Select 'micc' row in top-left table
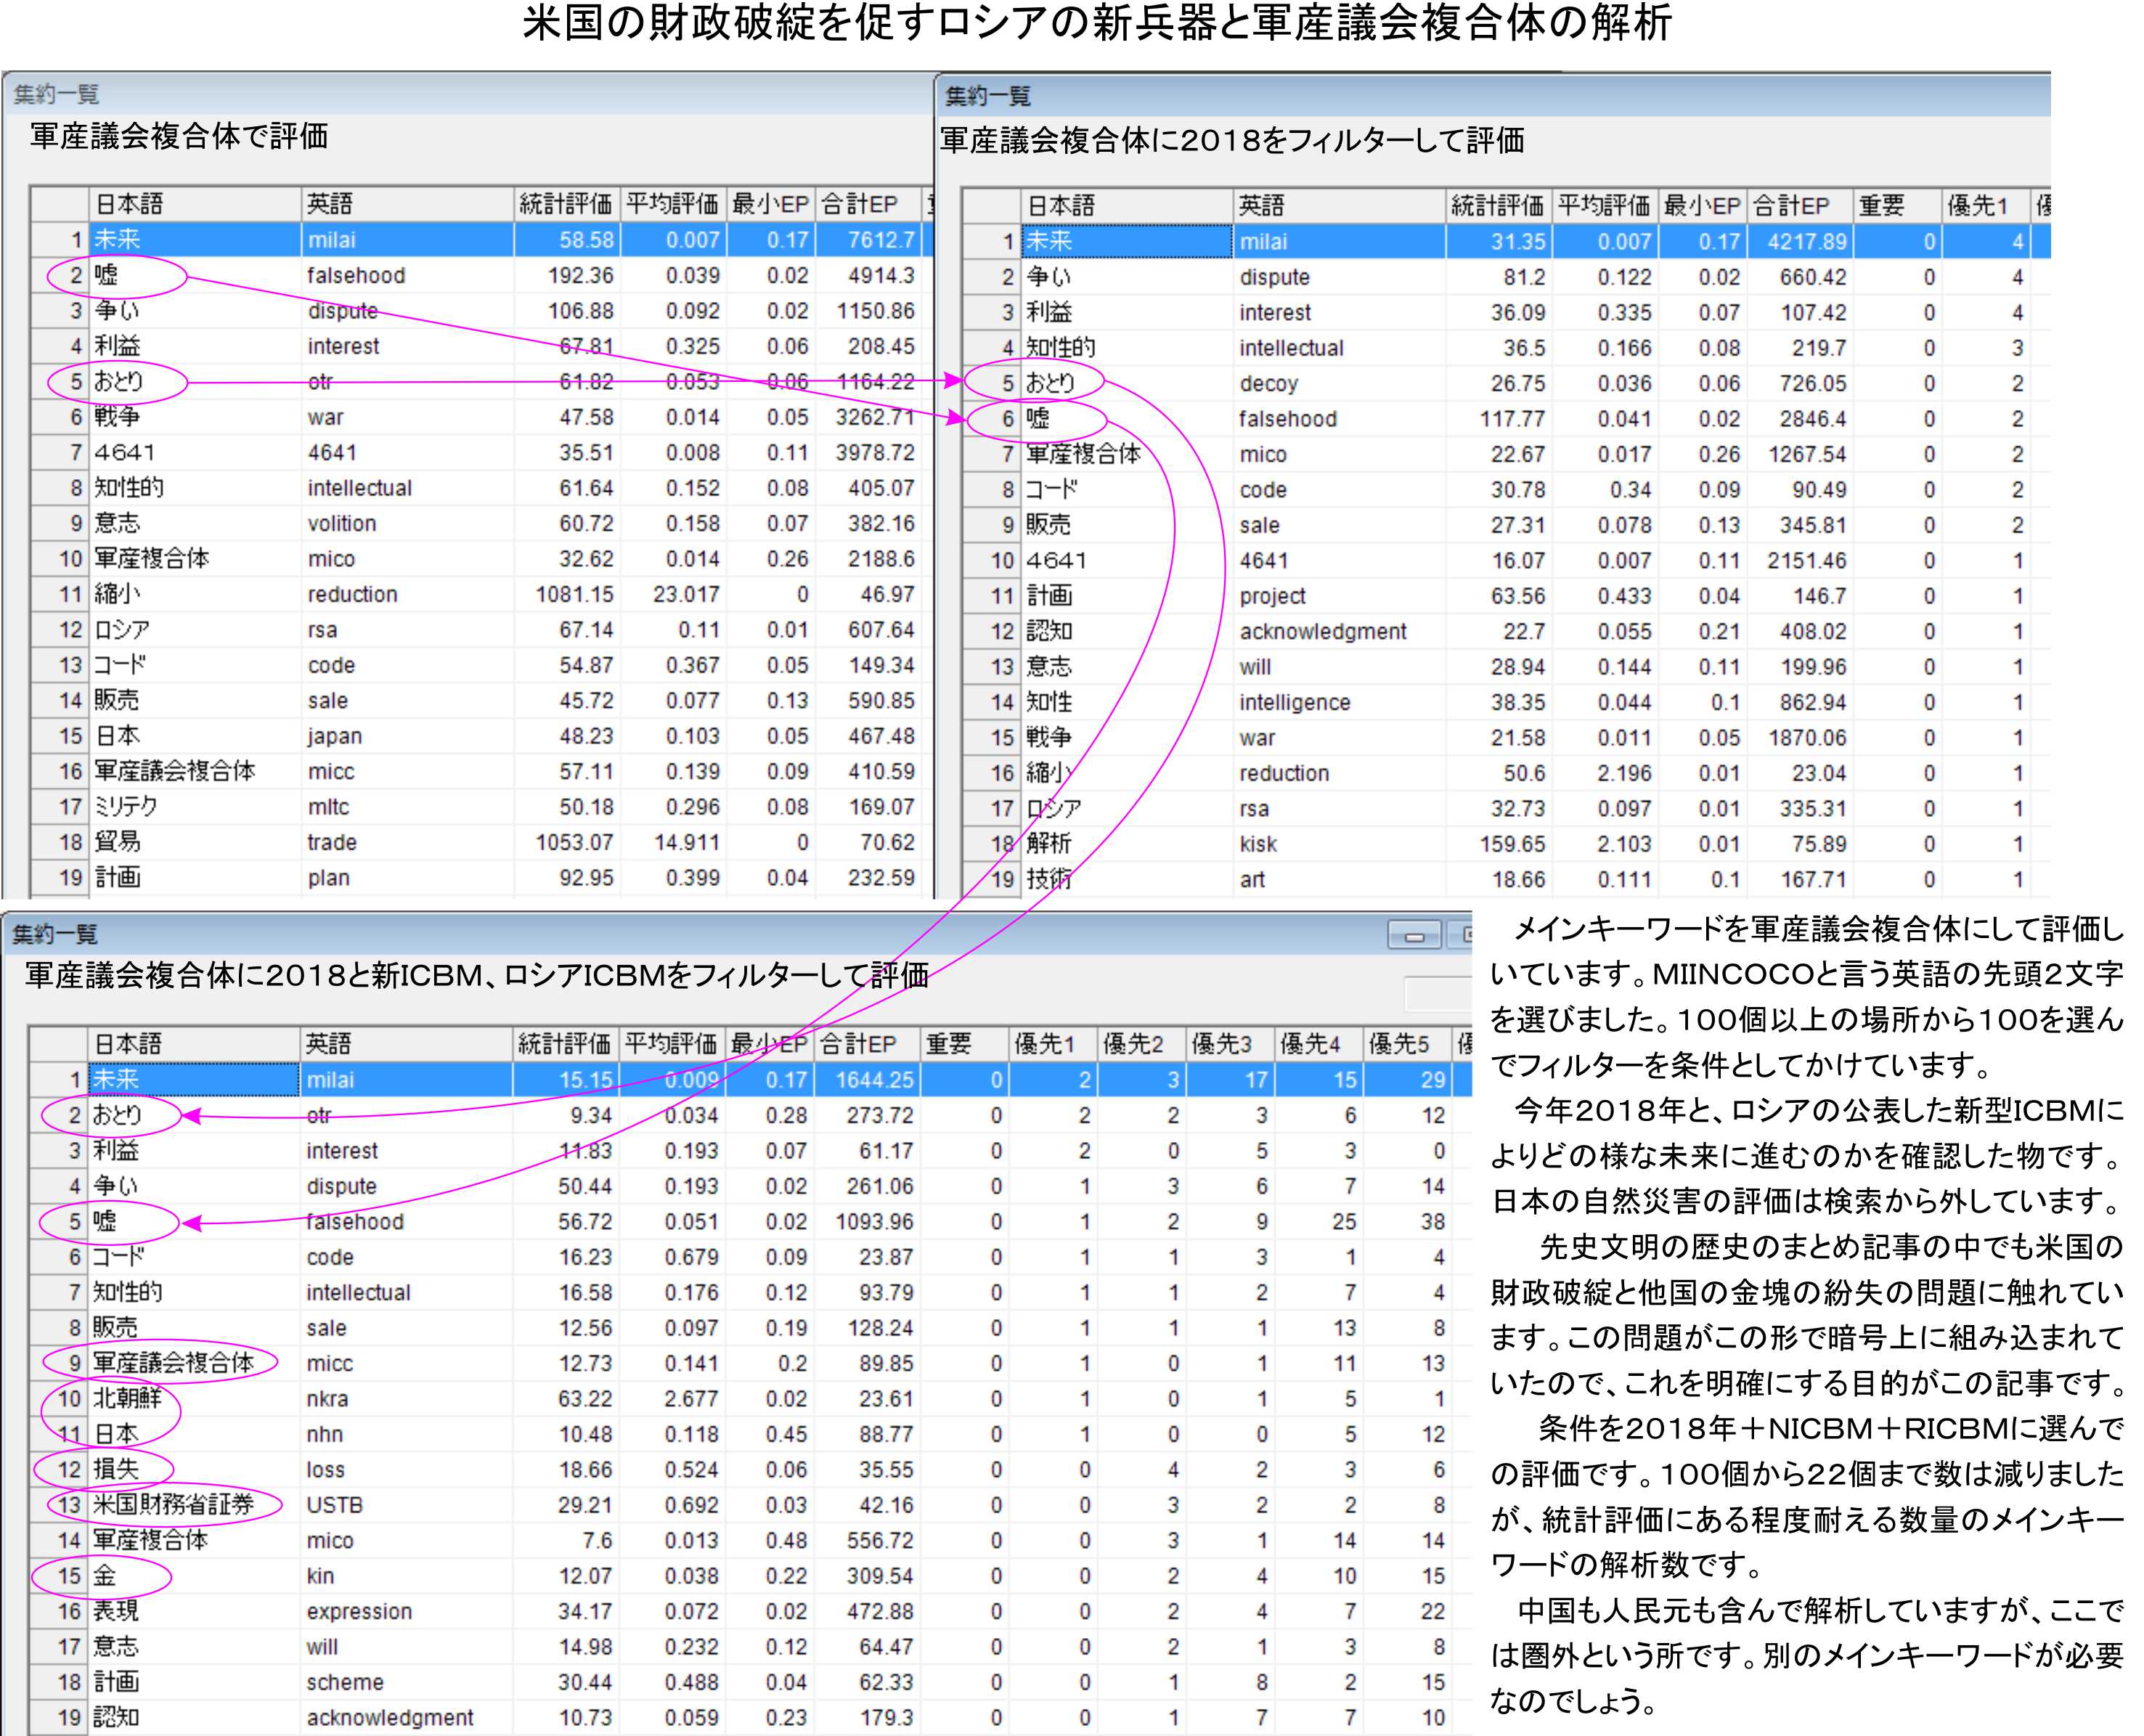This screenshot has width=2144, height=1736. 482,772
